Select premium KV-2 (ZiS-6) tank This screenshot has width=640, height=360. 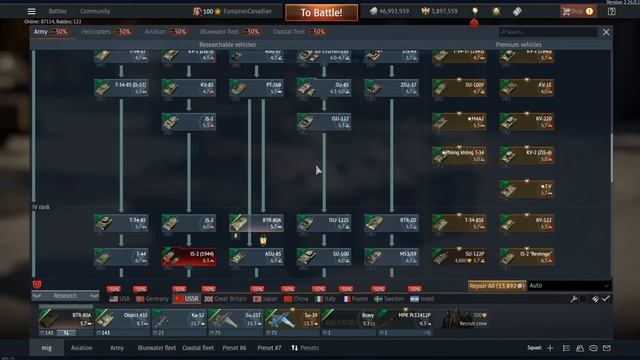(x=527, y=156)
